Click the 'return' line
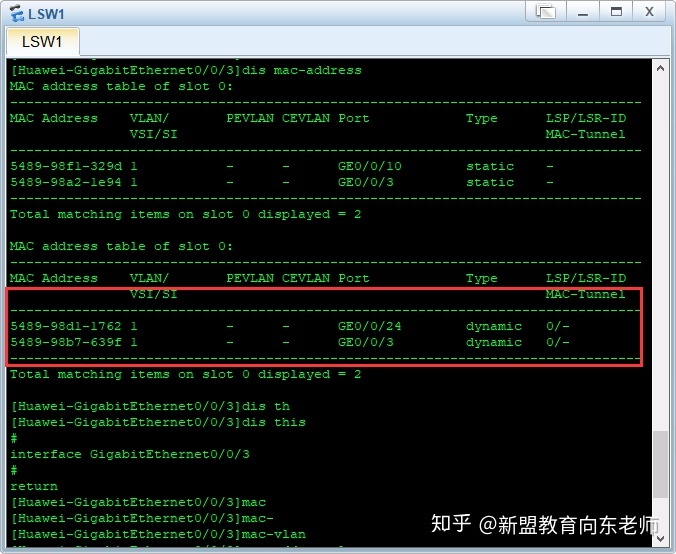Viewport: 676px width, 554px height. (x=34, y=486)
